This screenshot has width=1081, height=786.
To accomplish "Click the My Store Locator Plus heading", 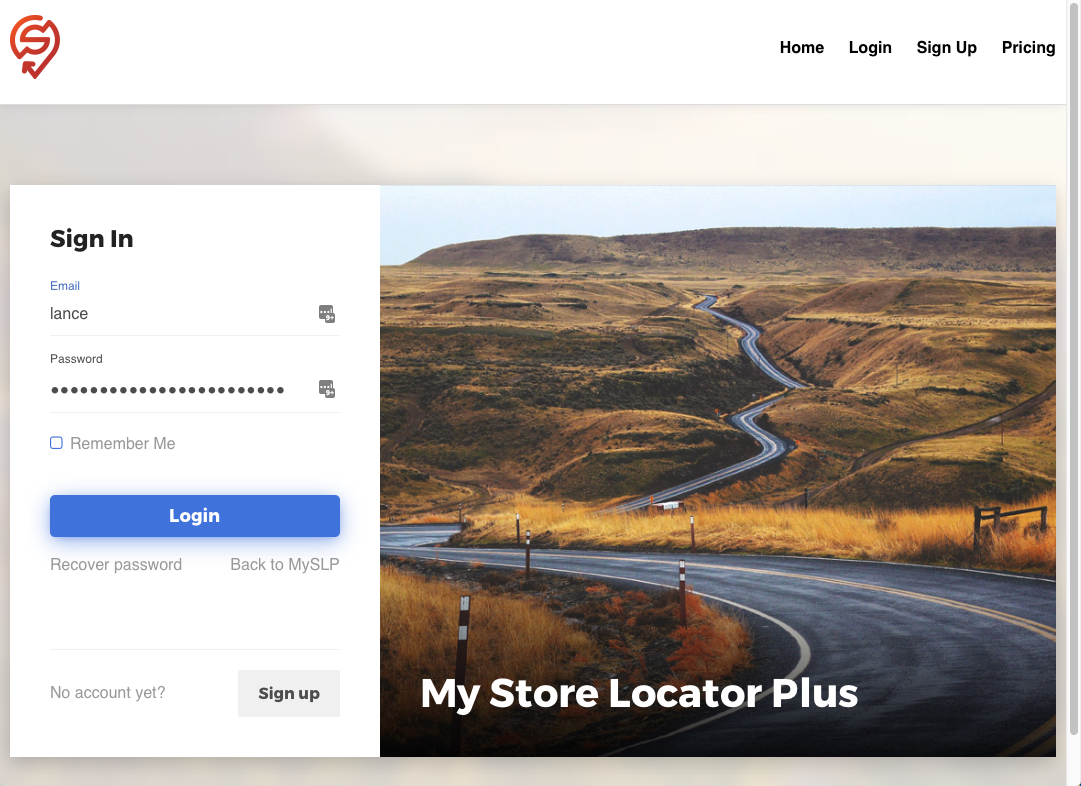I will [x=639, y=693].
